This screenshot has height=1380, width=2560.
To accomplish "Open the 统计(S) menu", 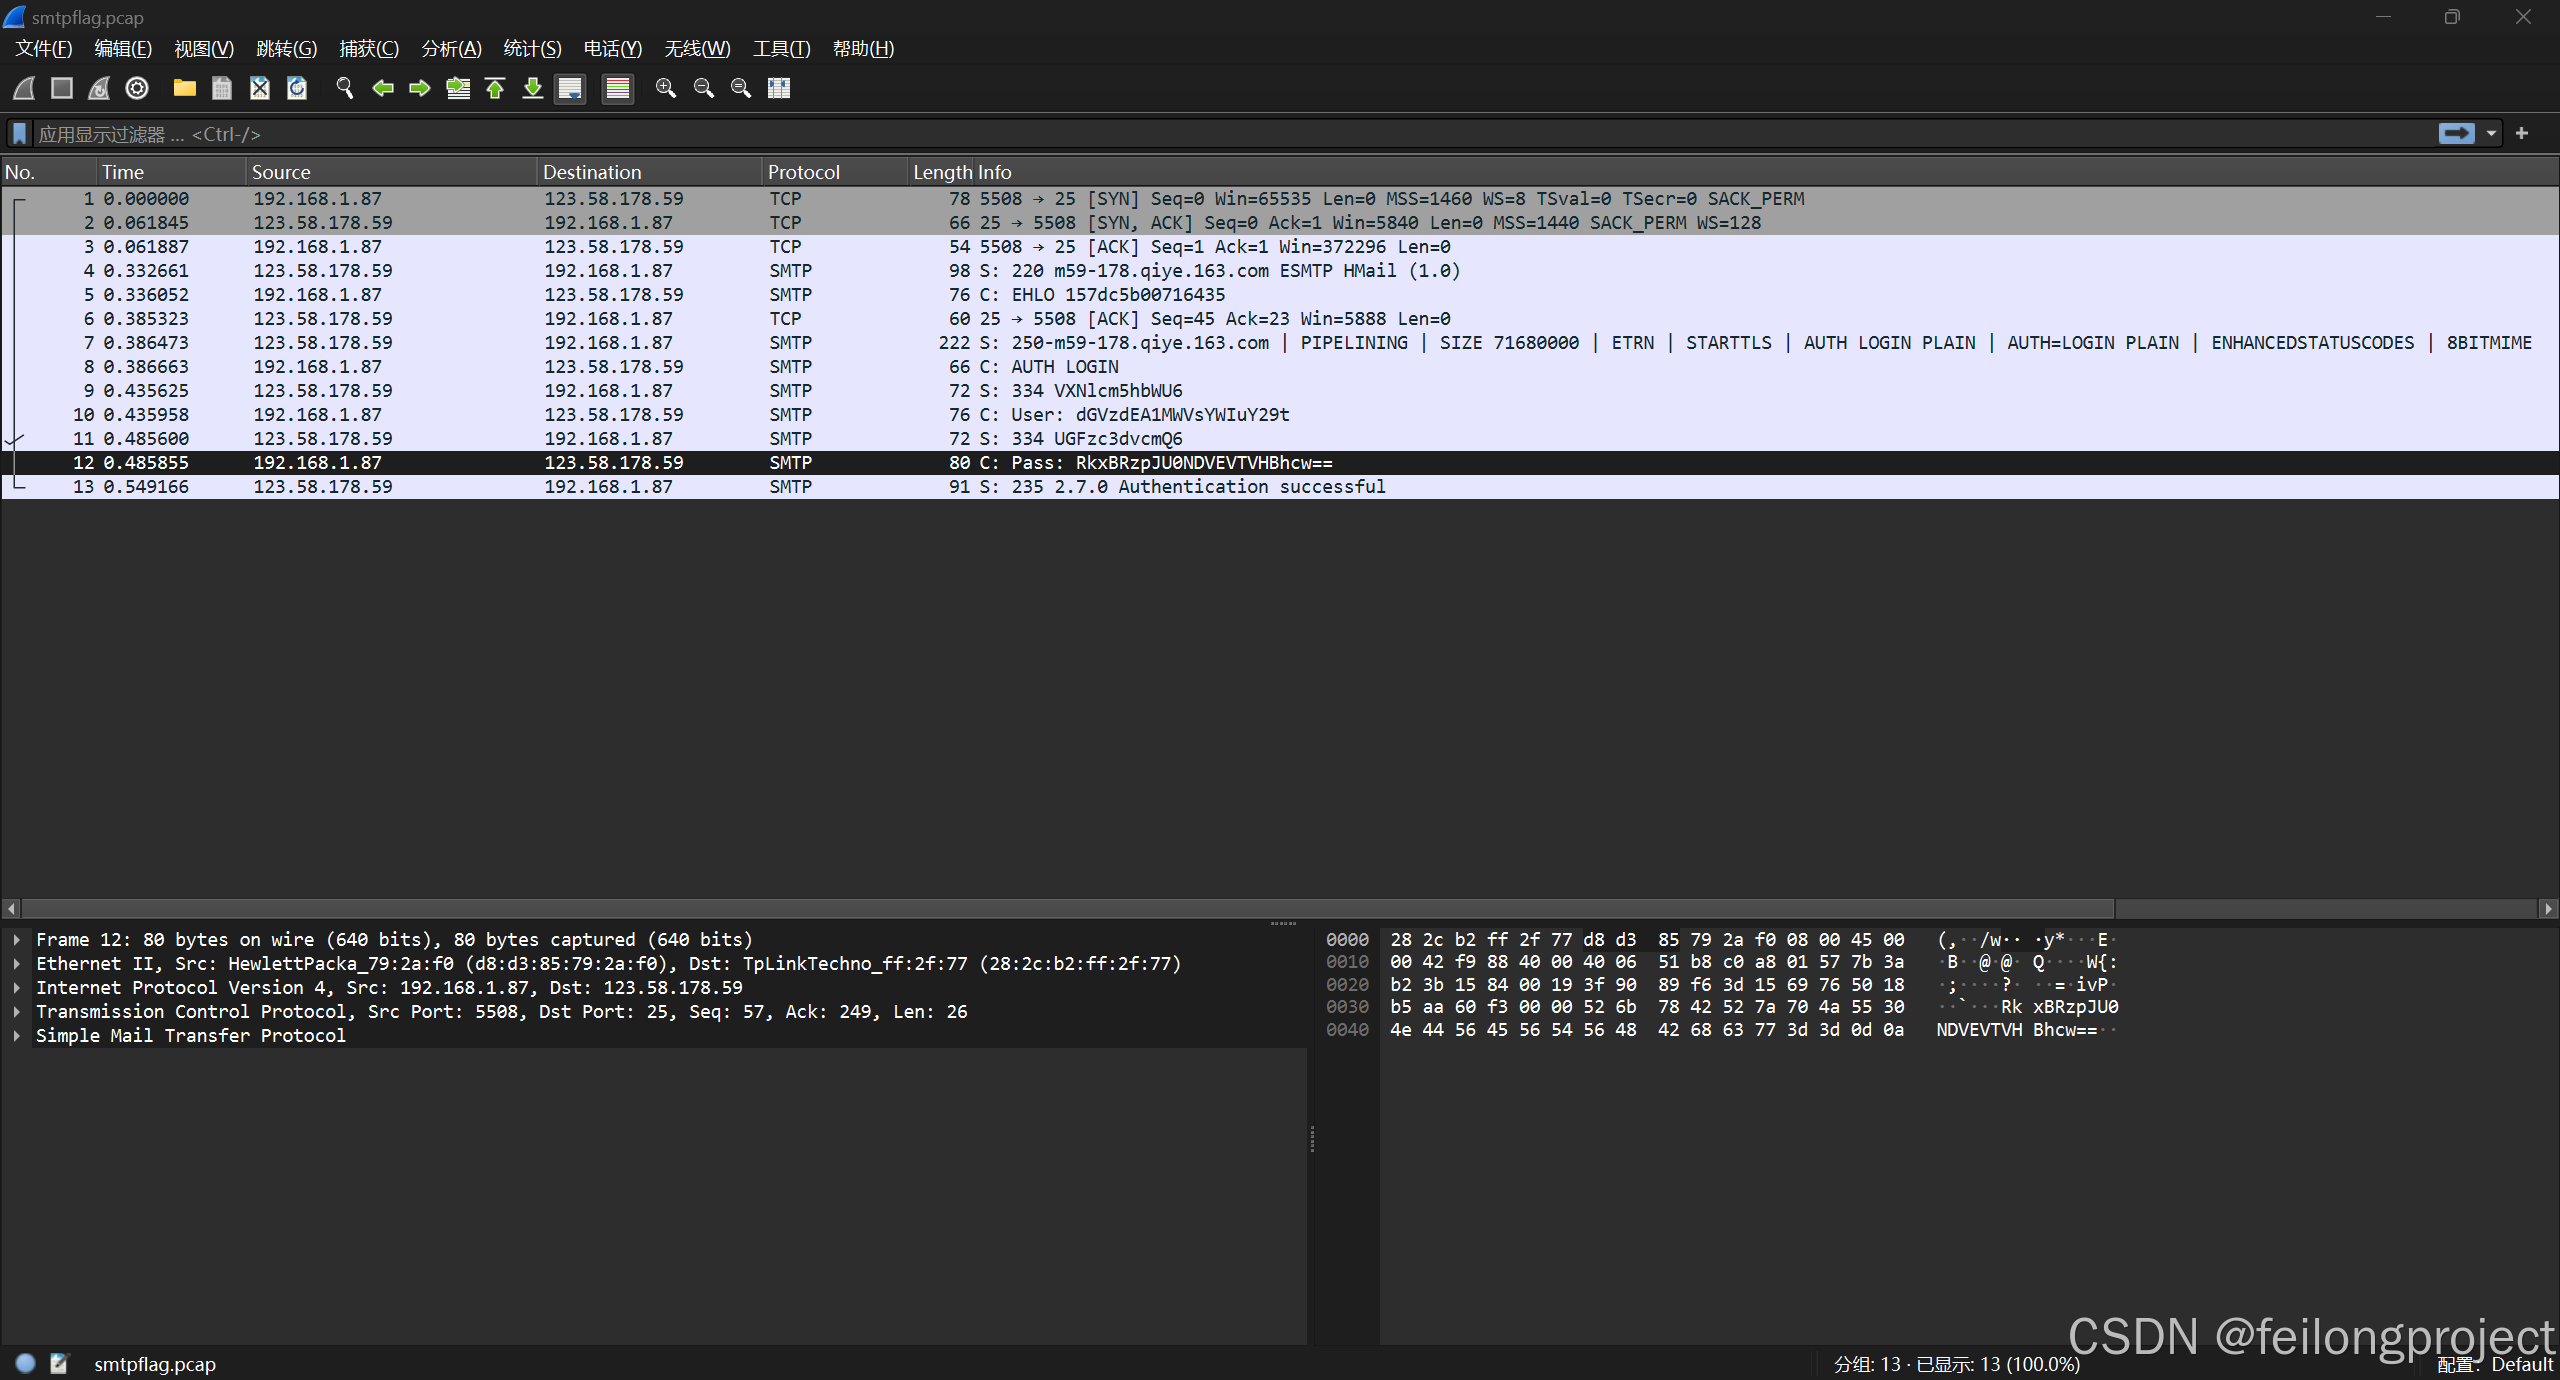I will point(532,49).
